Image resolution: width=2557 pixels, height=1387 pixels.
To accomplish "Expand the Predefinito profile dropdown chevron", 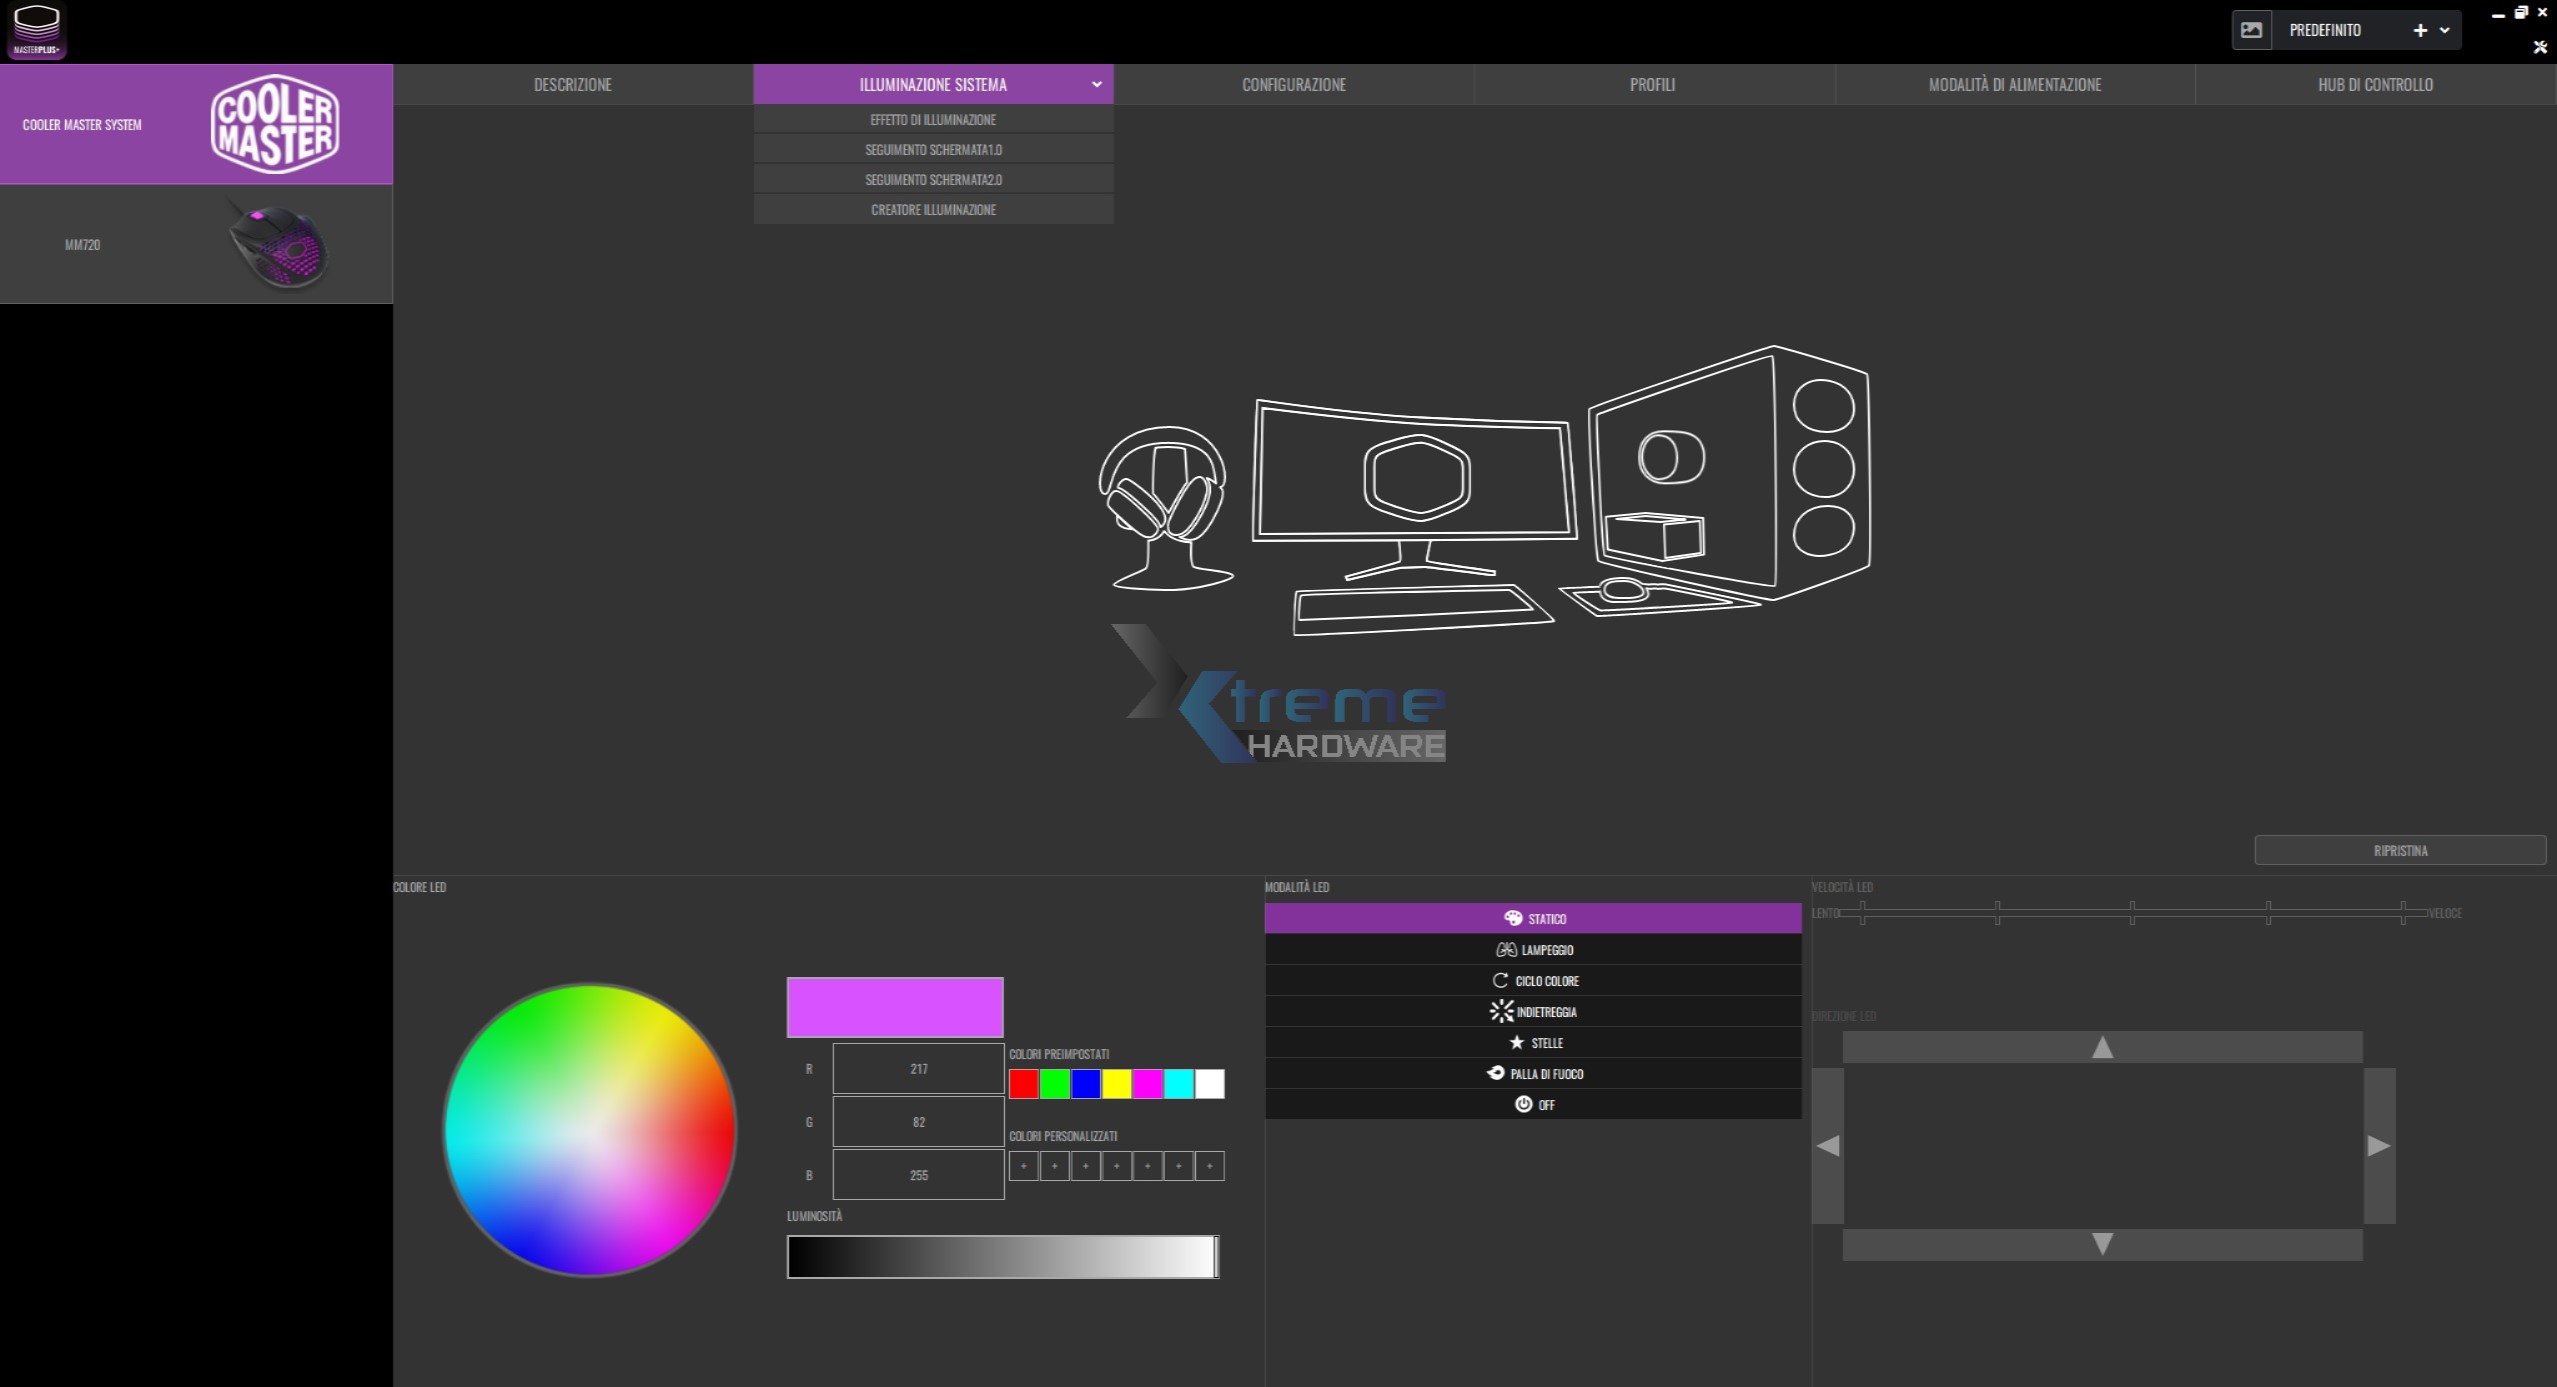I will (x=2444, y=30).
